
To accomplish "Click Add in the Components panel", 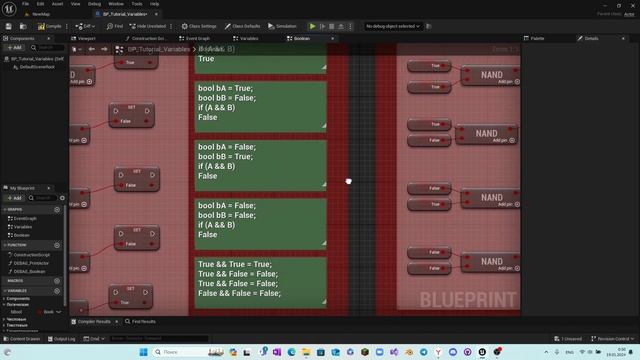I will pyautogui.click(x=15, y=48).
